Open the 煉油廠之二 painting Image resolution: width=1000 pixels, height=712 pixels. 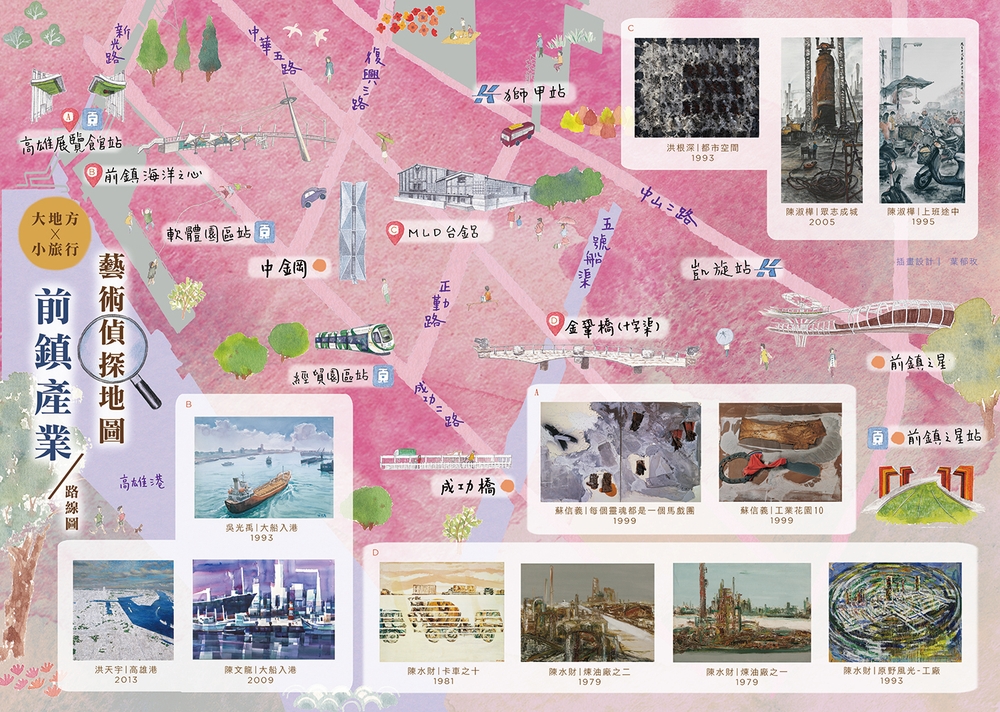pyautogui.click(x=587, y=612)
